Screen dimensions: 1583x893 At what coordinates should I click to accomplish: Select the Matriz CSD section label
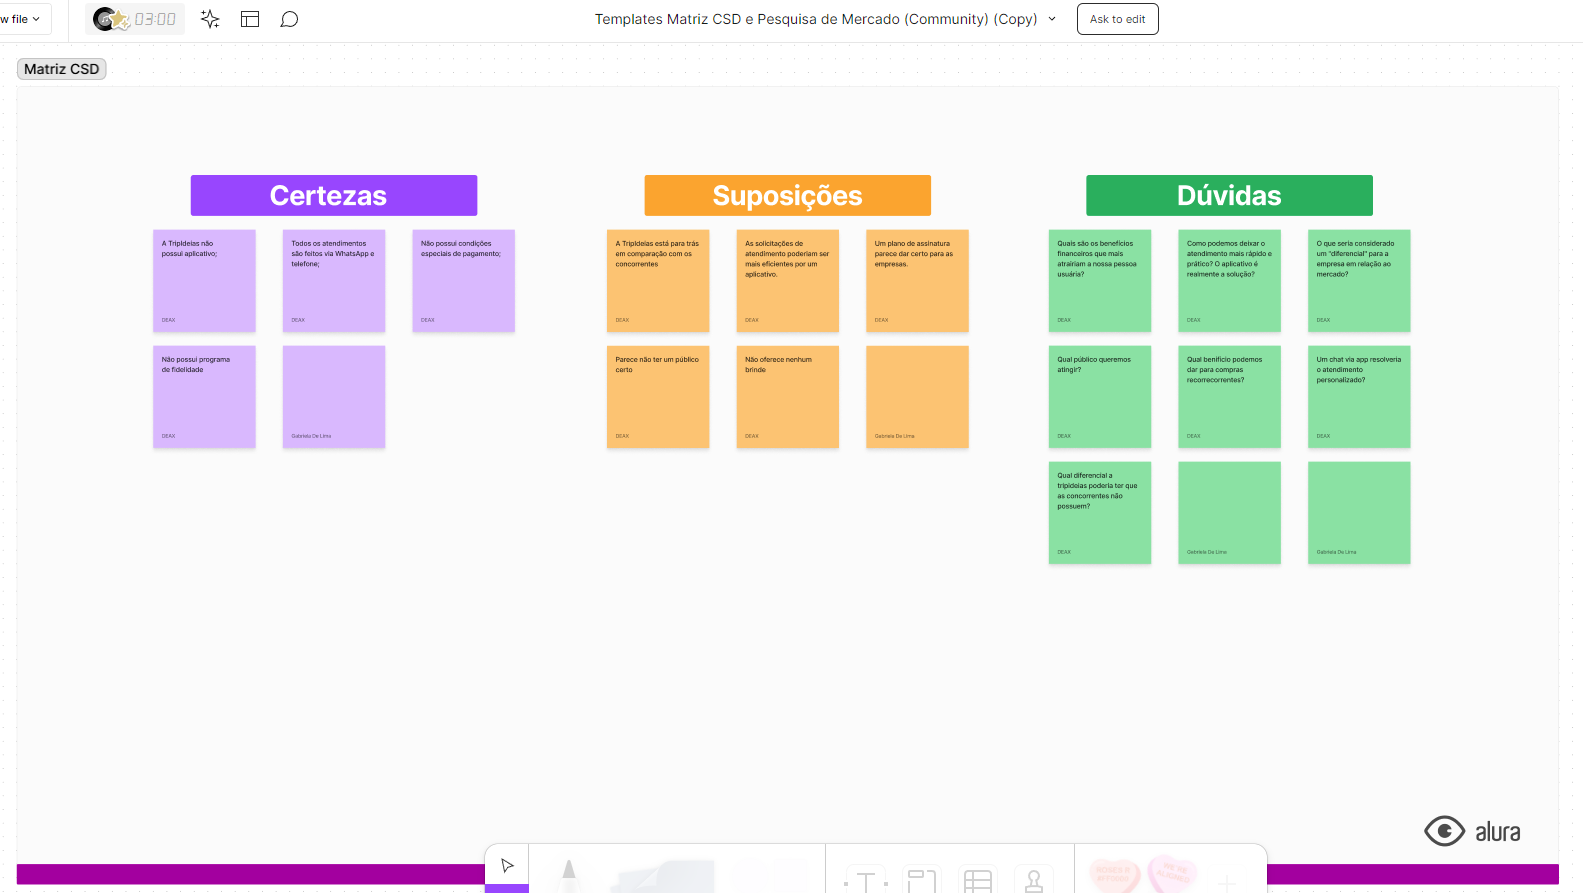click(62, 69)
